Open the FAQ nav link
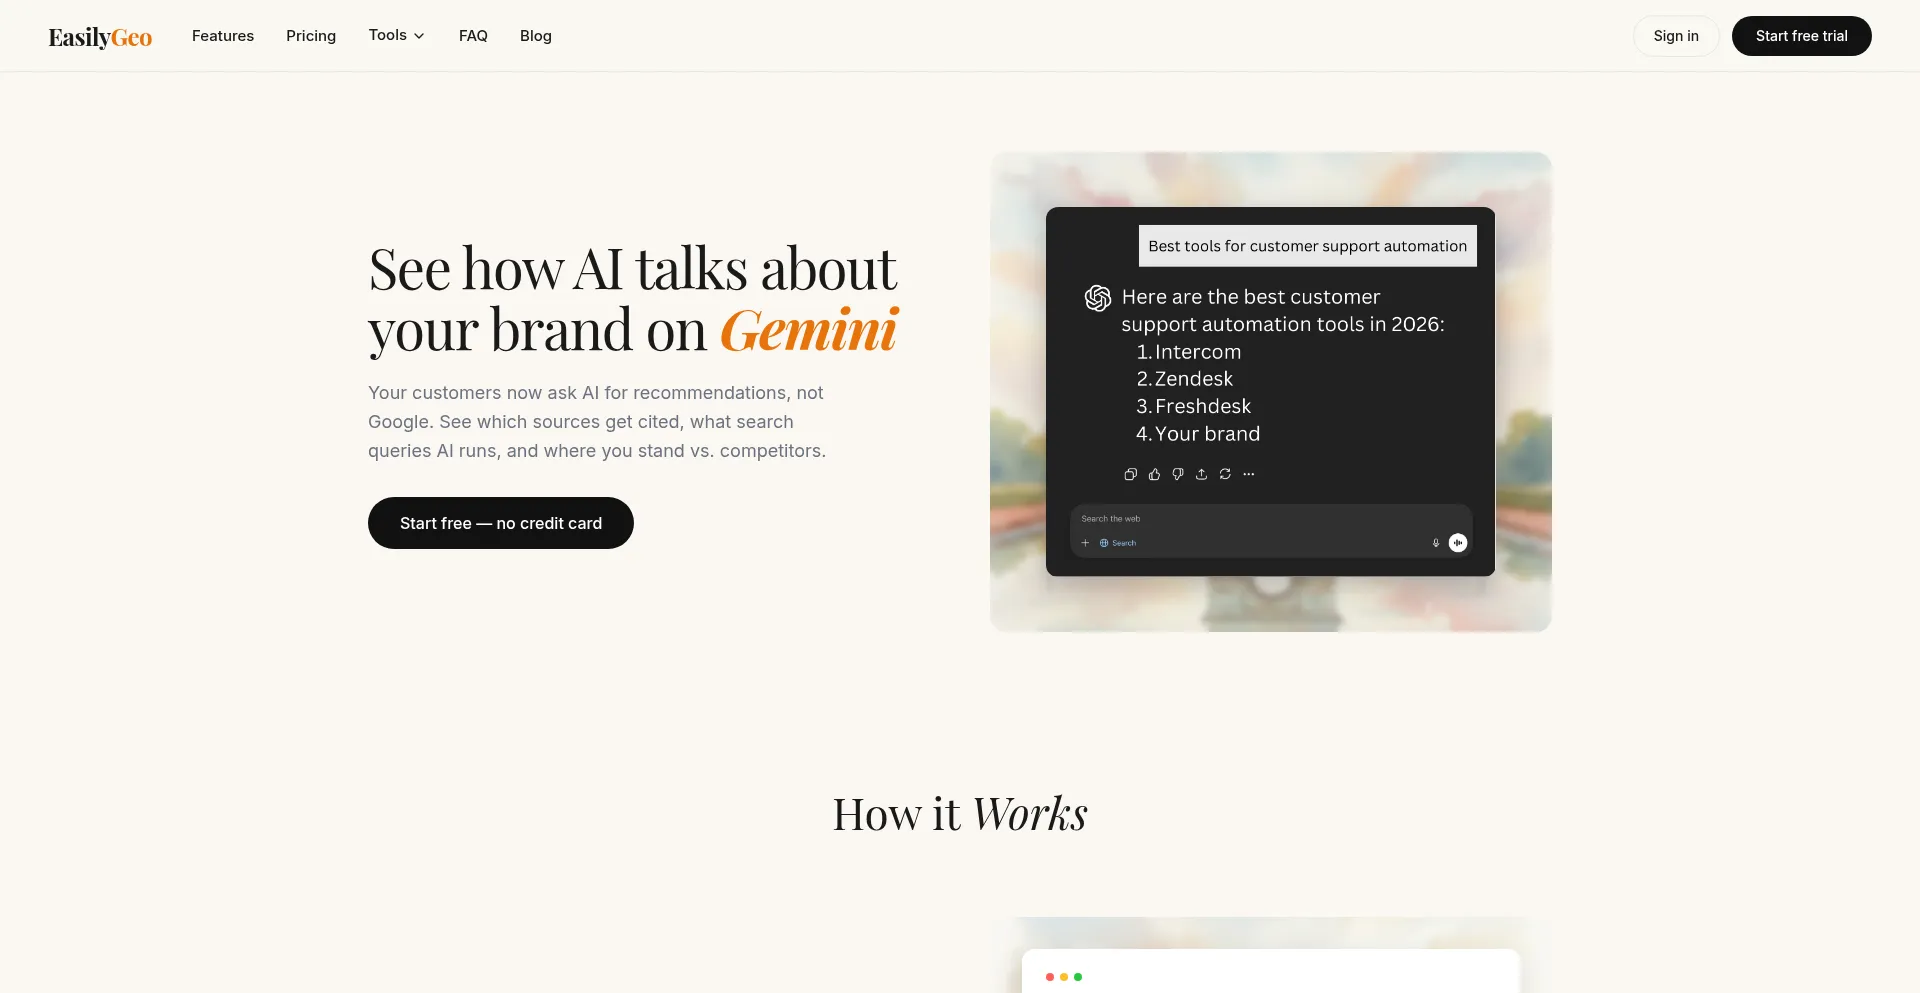The height and width of the screenshot is (993, 1920). click(x=473, y=36)
